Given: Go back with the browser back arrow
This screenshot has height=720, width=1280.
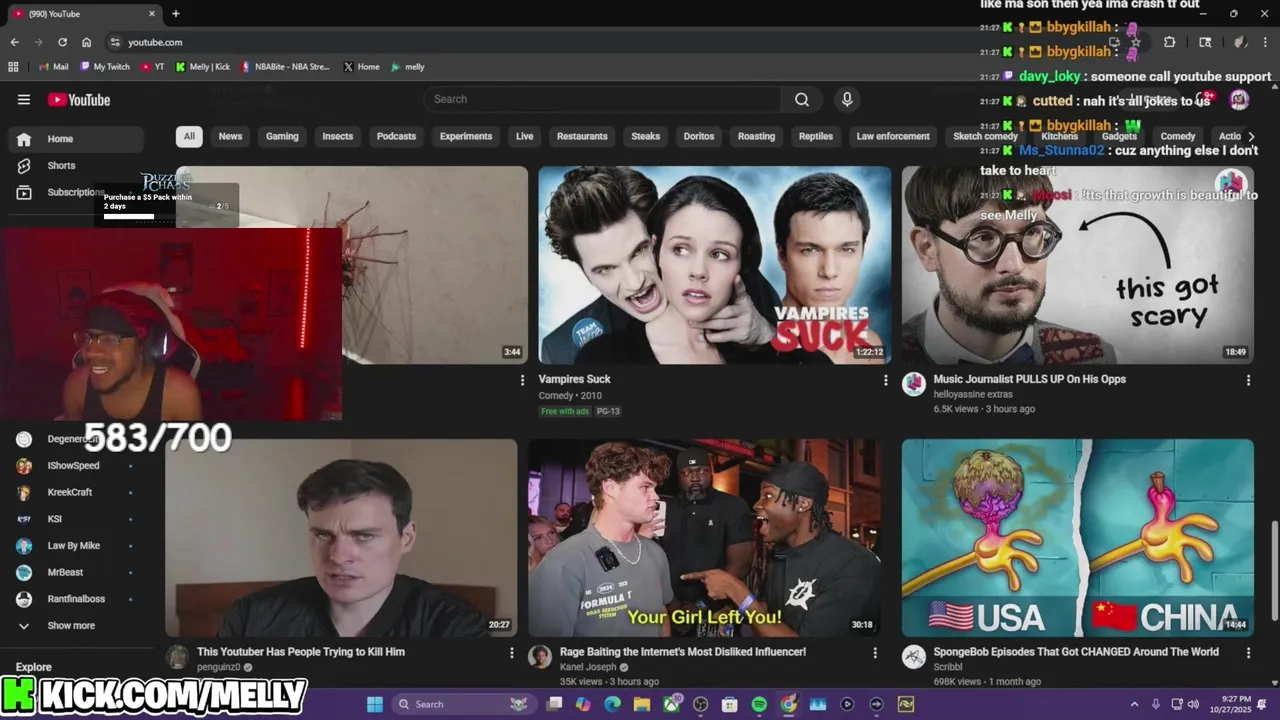Looking at the screenshot, I should pyautogui.click(x=14, y=42).
